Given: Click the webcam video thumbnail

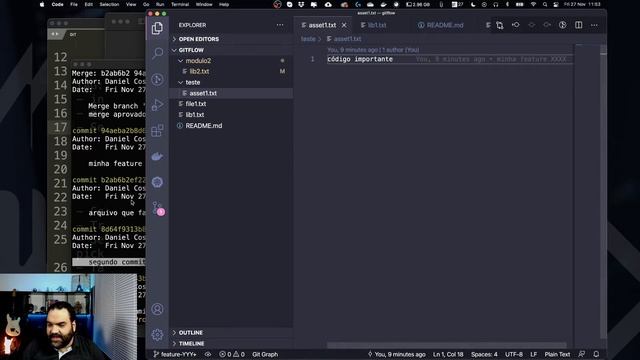Looking at the screenshot, I should pos(68,317).
